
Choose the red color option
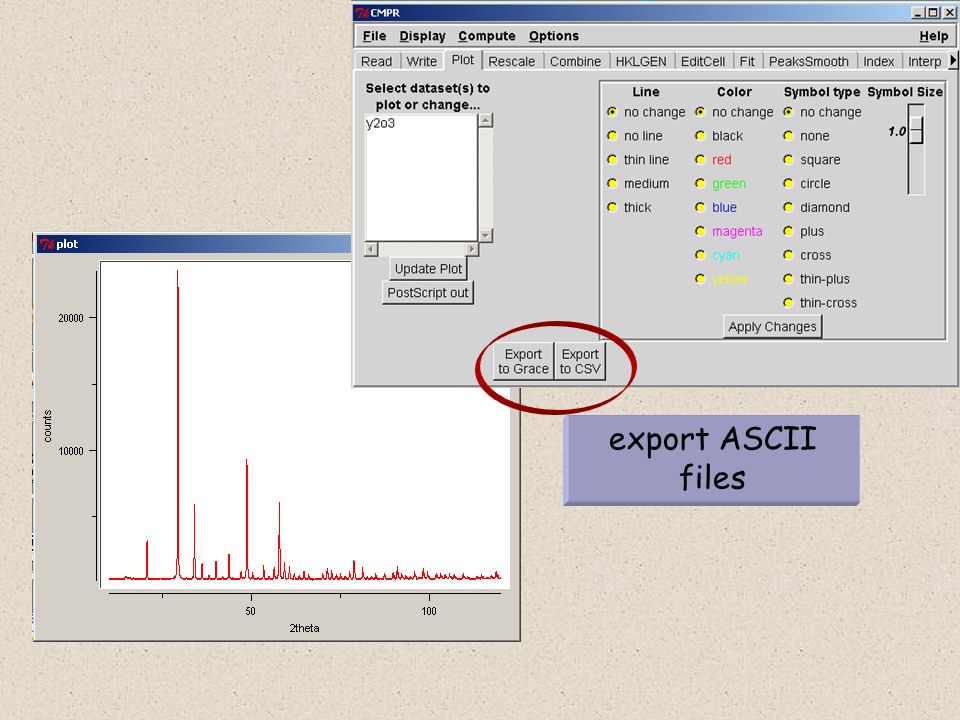coord(700,159)
